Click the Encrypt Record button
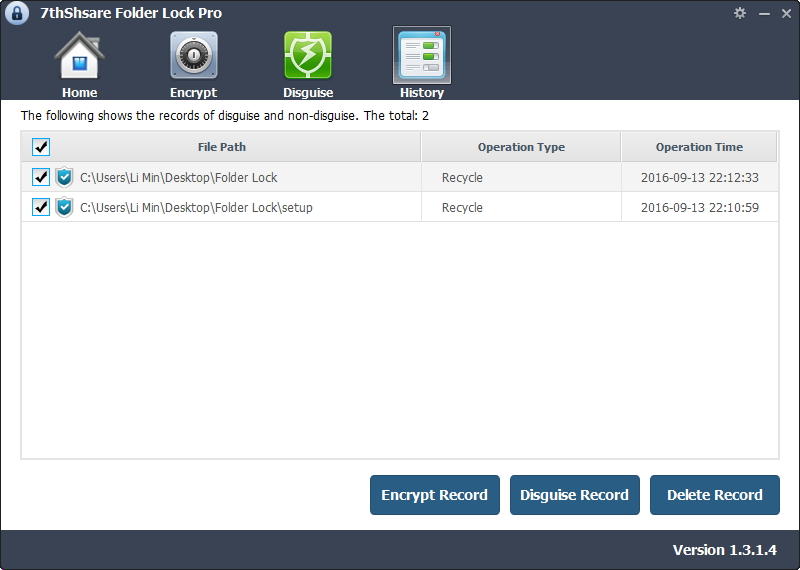Viewport: 800px width, 570px height. pos(435,495)
